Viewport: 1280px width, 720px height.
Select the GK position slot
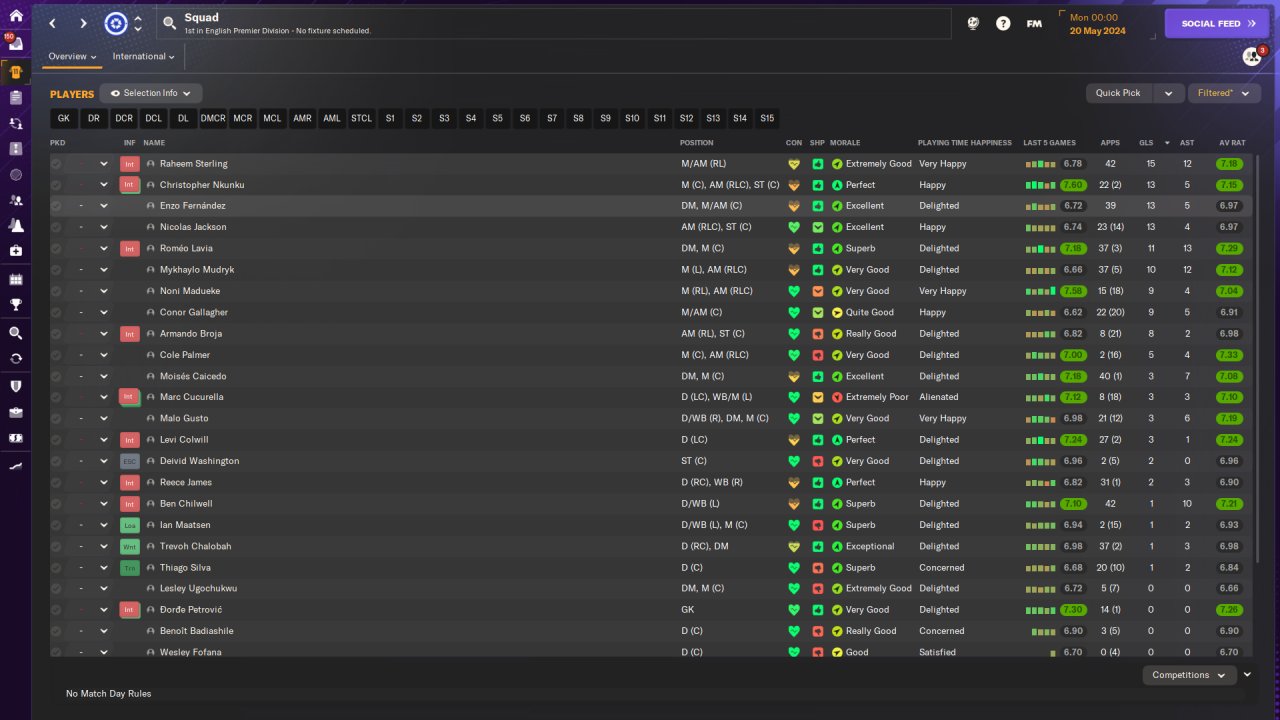64,118
